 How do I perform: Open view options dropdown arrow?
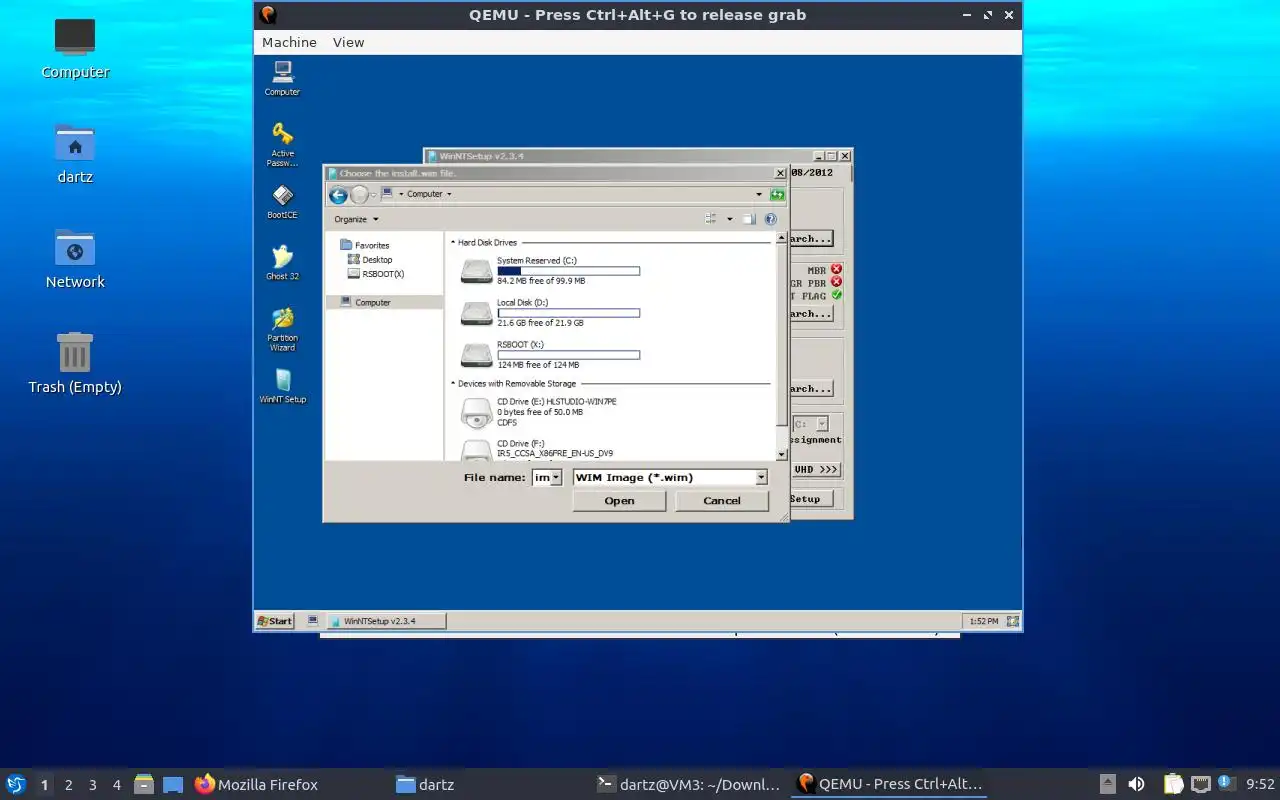(x=729, y=219)
